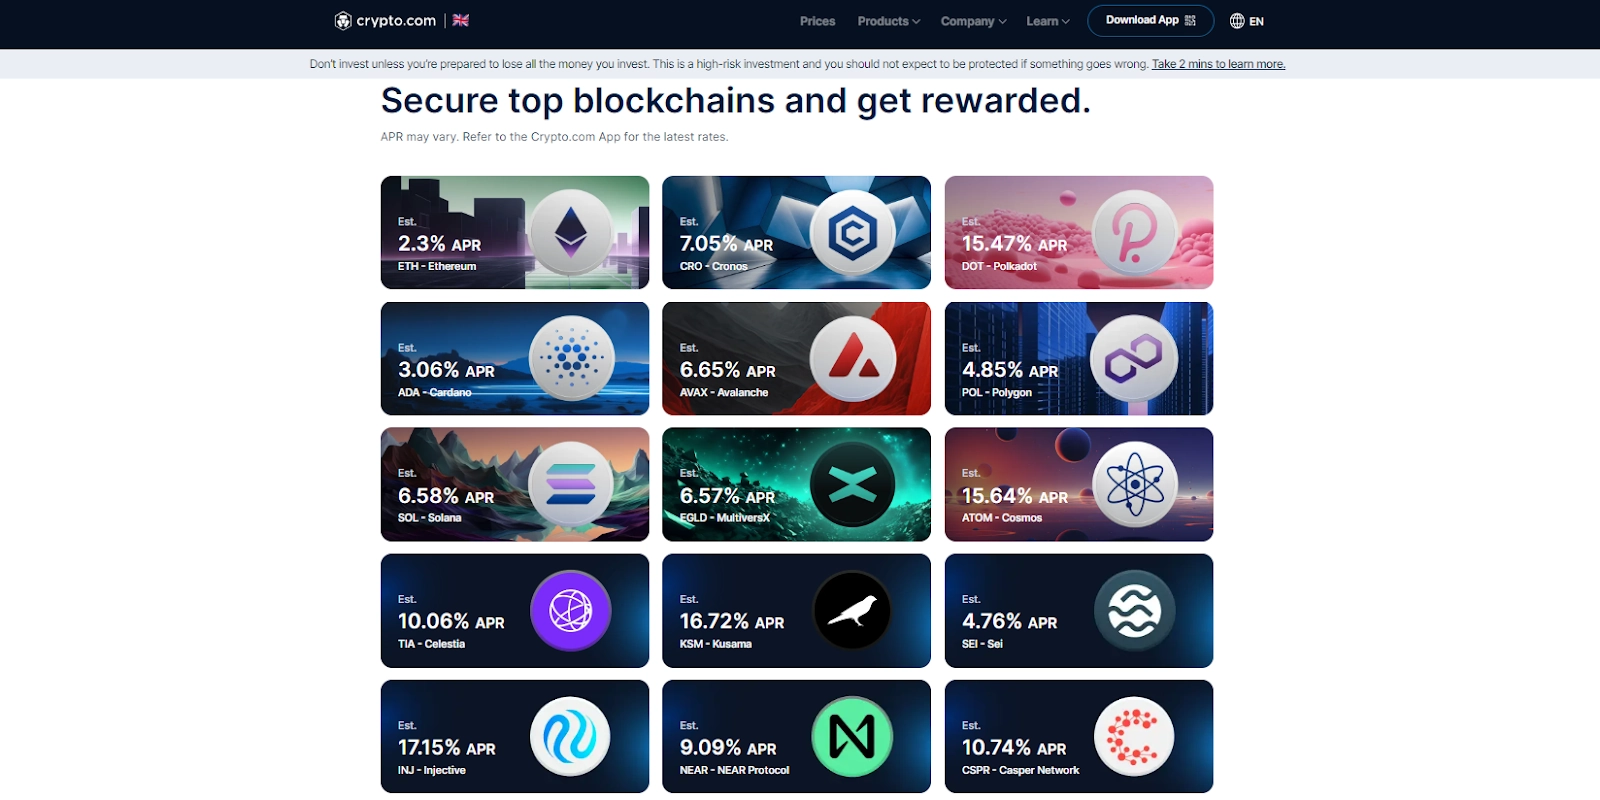The image size is (1600, 800).
Task: Open the Prices page
Action: coord(817,21)
